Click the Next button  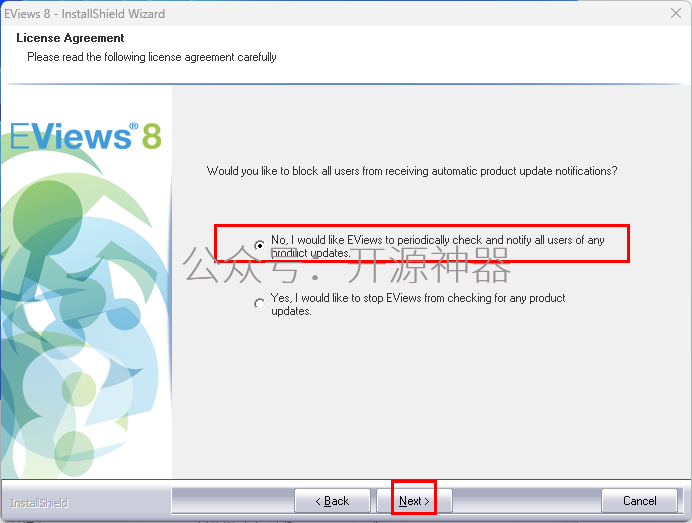(x=414, y=501)
